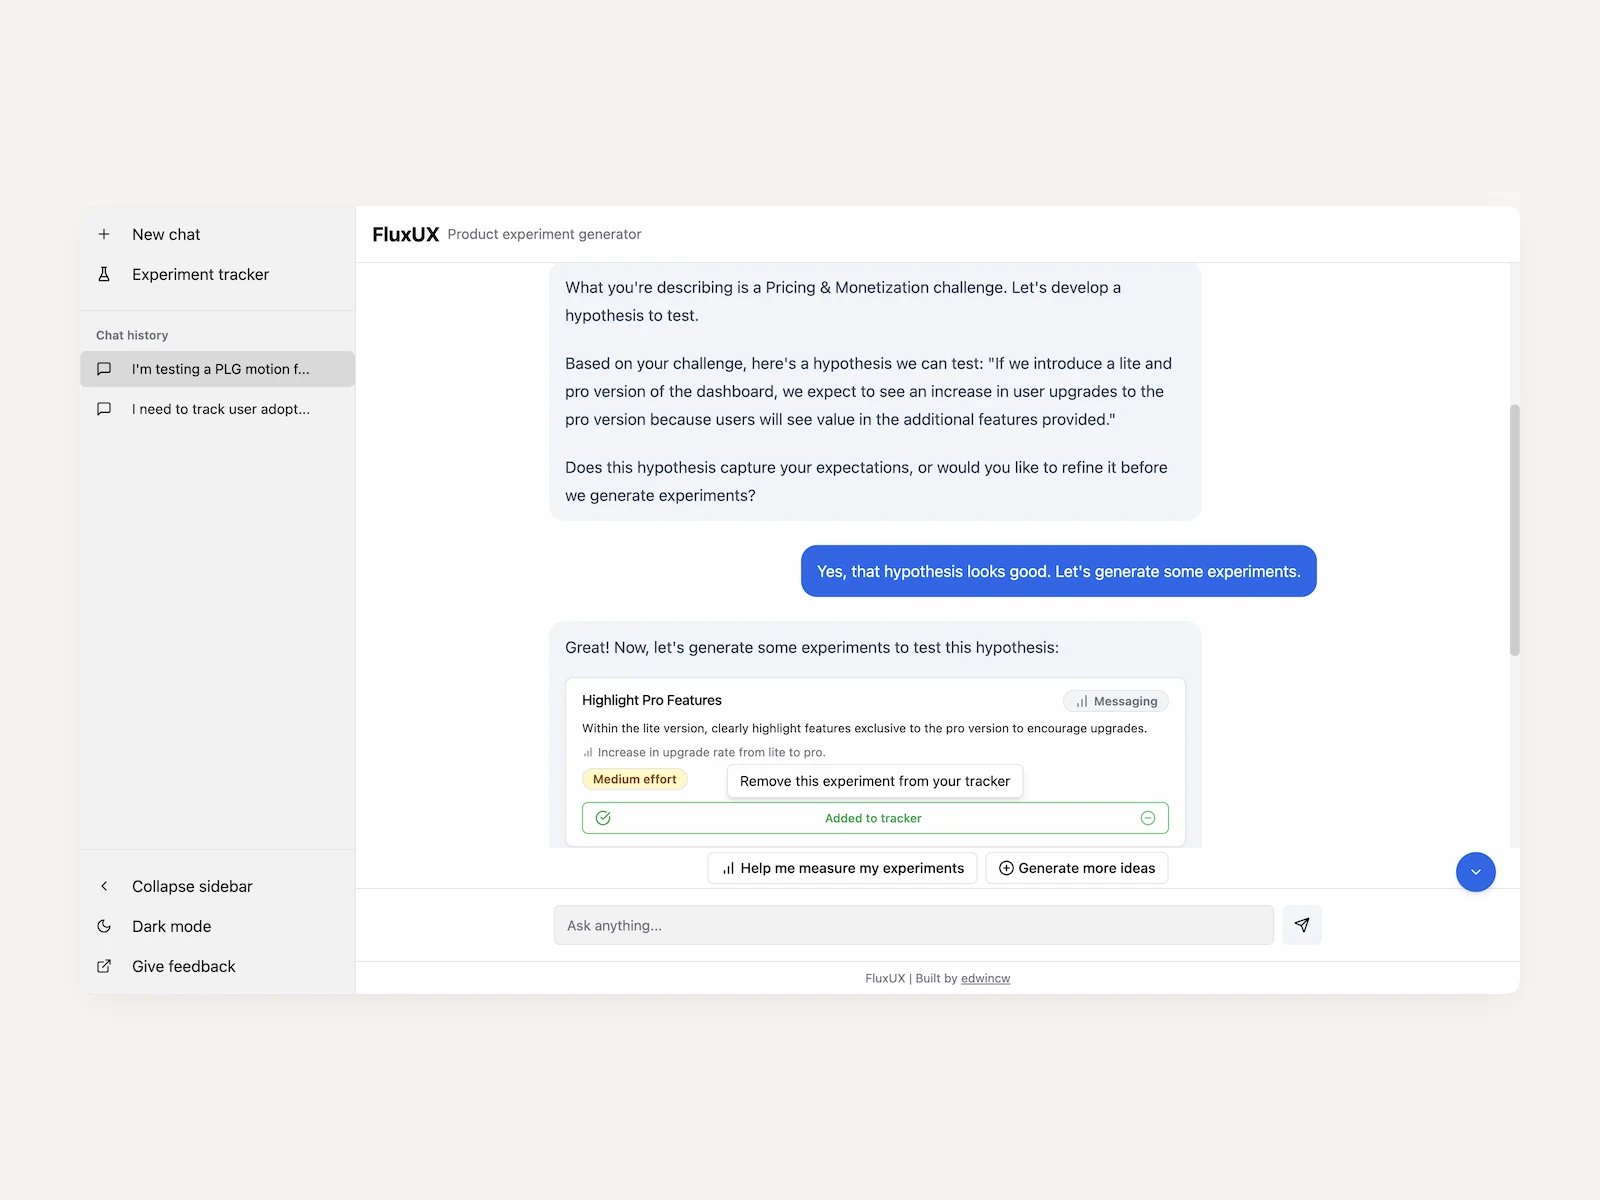
Task: Click Help me measure my experiments
Action: coord(843,868)
